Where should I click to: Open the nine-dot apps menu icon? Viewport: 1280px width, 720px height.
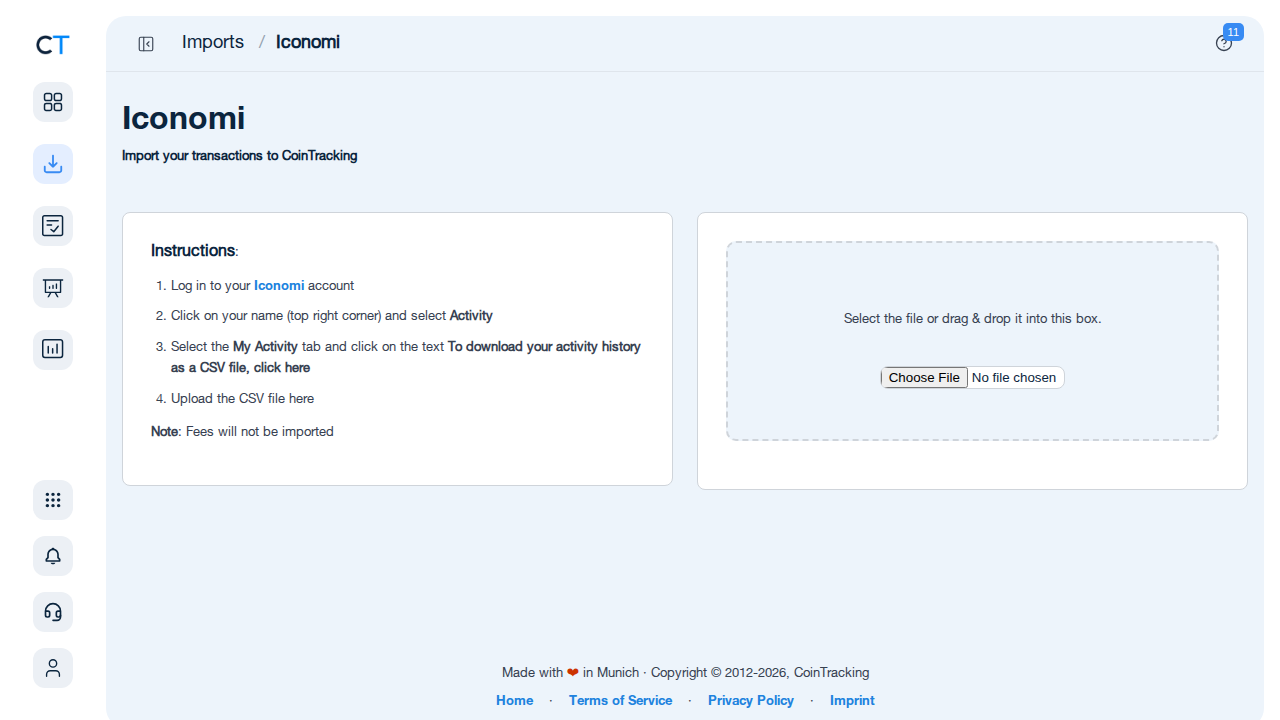(53, 500)
